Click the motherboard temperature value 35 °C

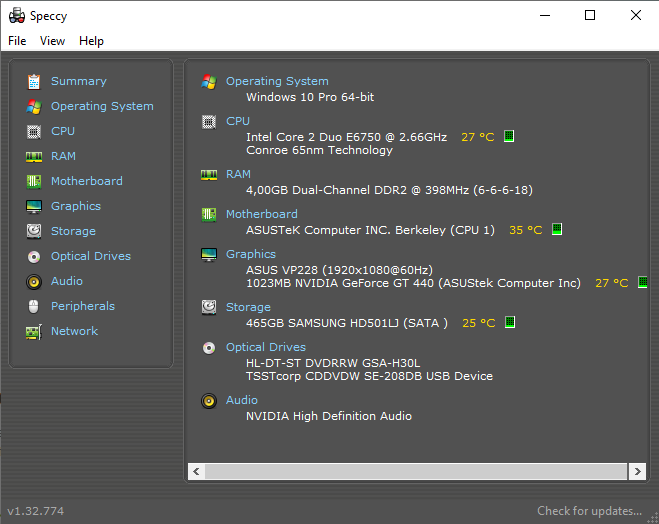(526, 230)
